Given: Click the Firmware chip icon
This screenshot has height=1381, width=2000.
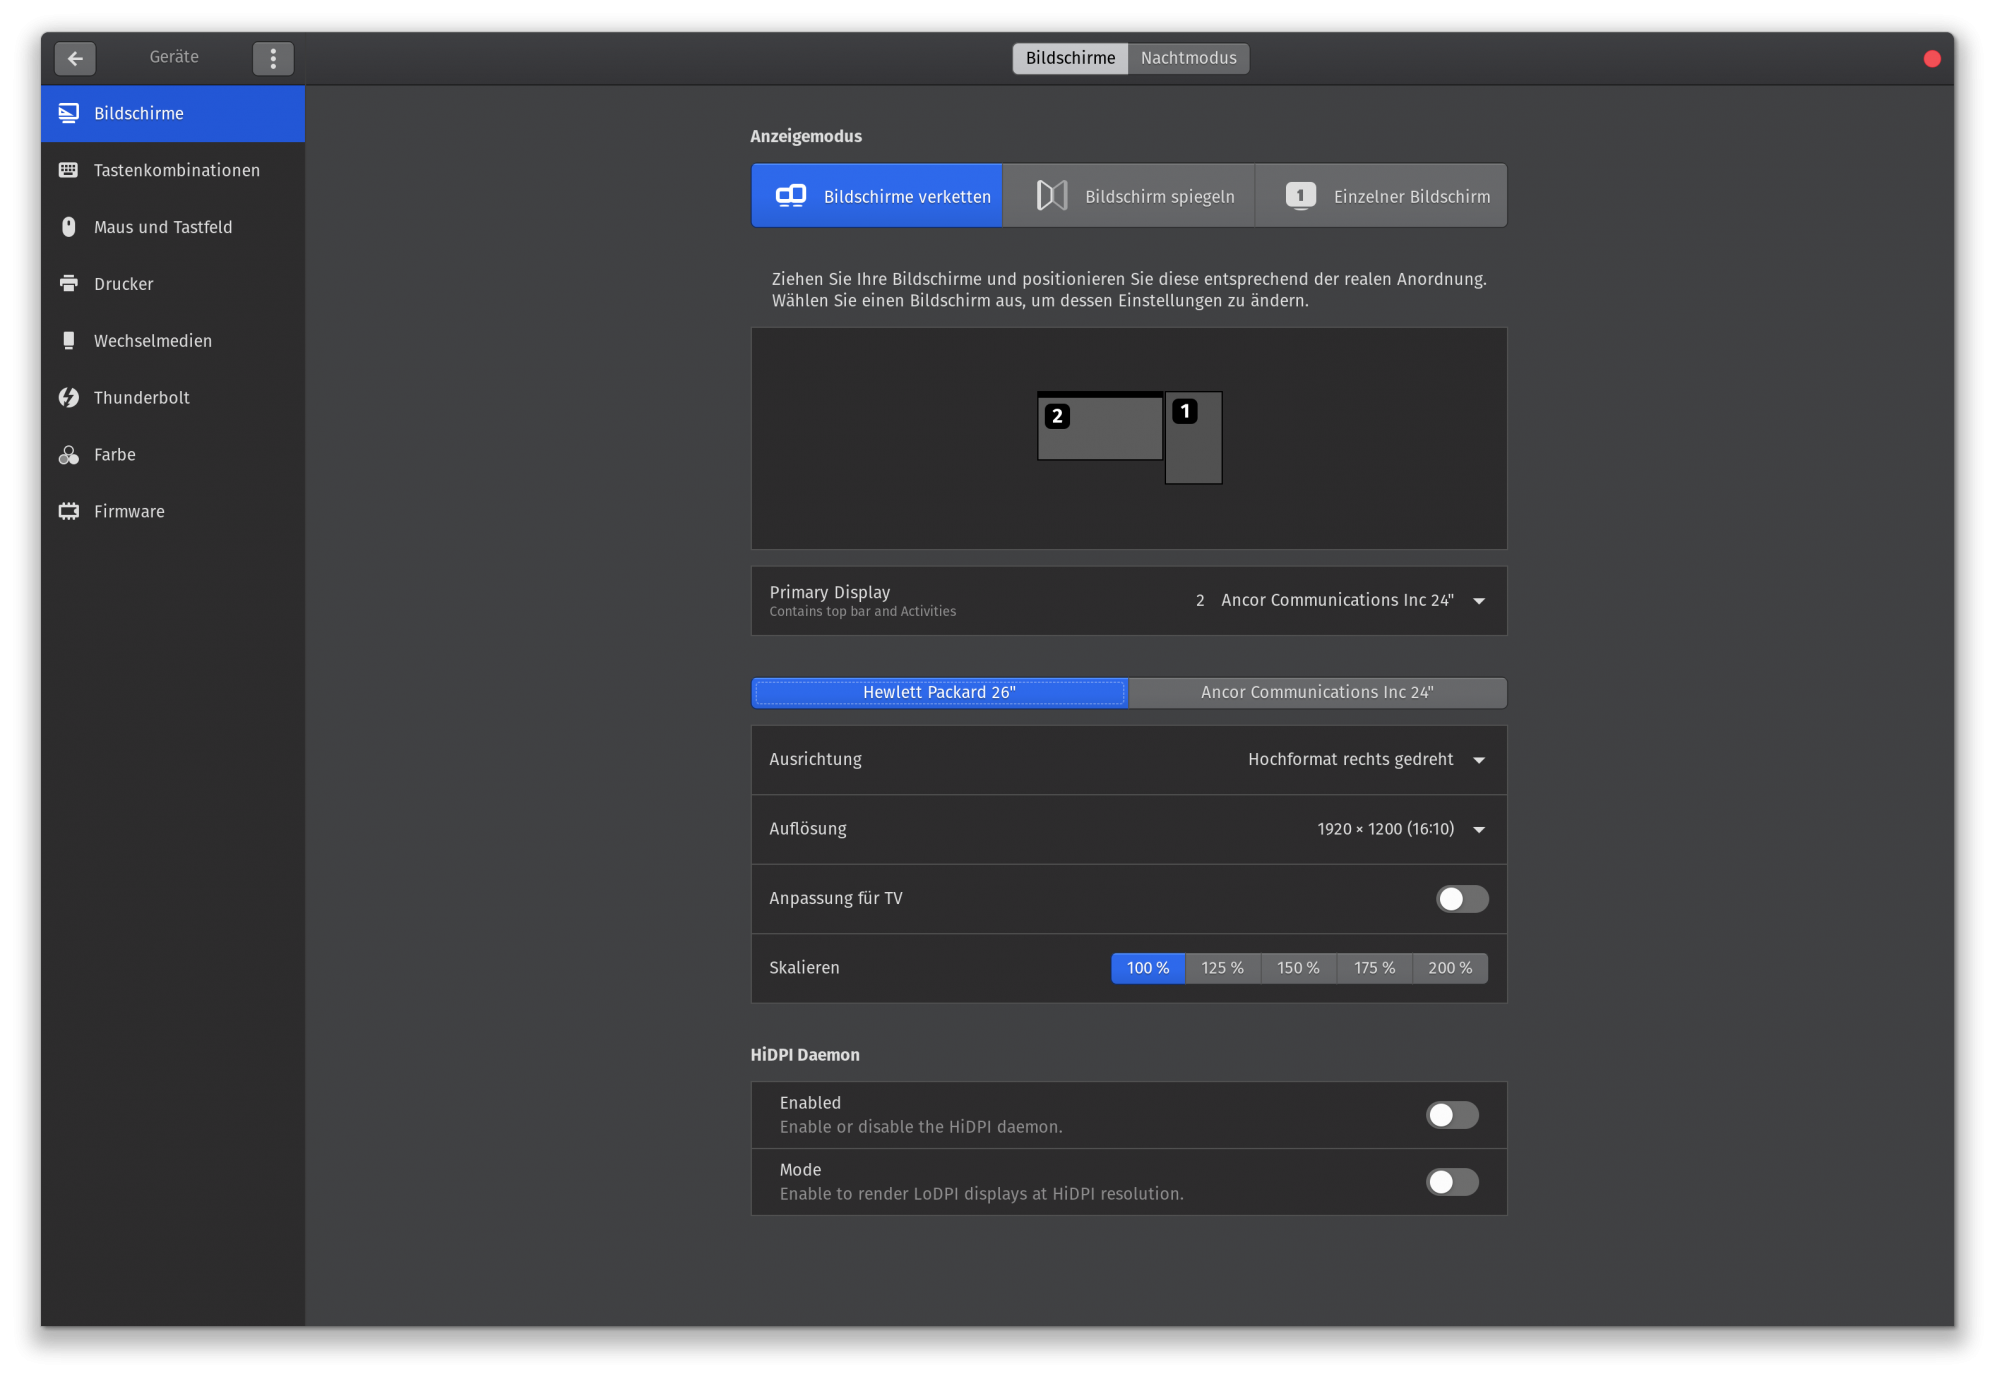Looking at the screenshot, I should coord(68,512).
